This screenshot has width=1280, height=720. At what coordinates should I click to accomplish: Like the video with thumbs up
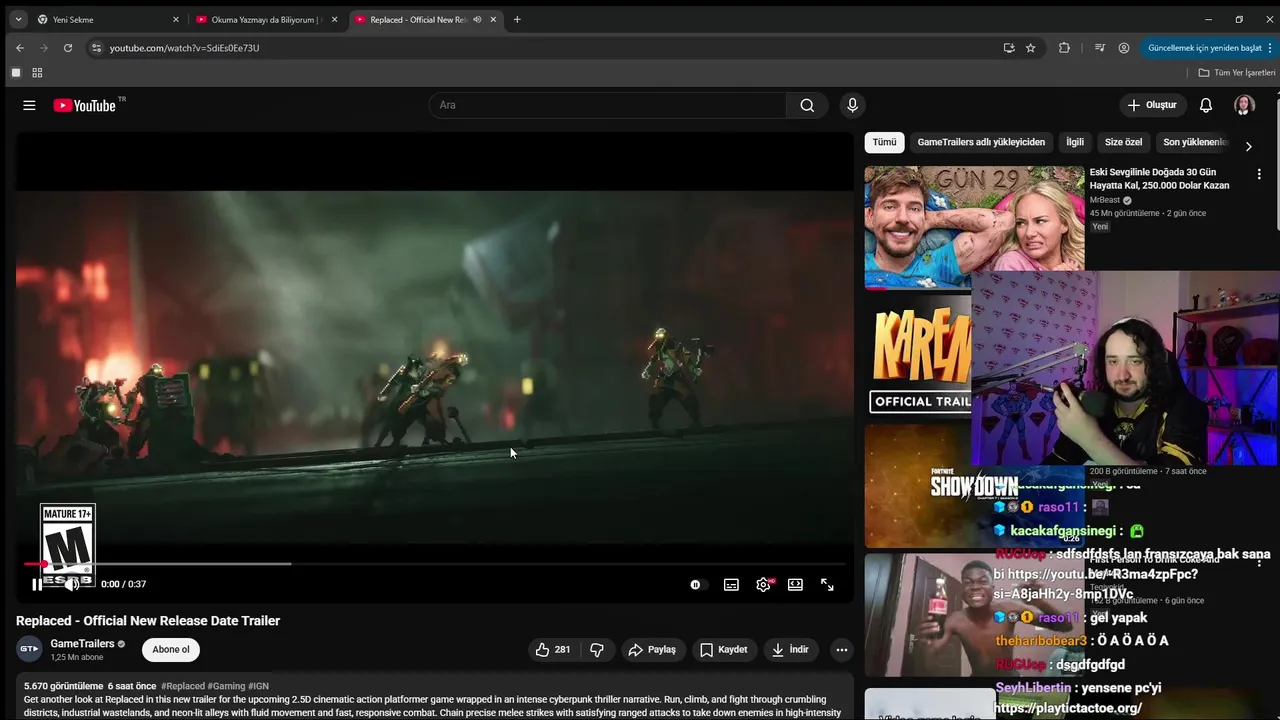pyautogui.click(x=553, y=649)
